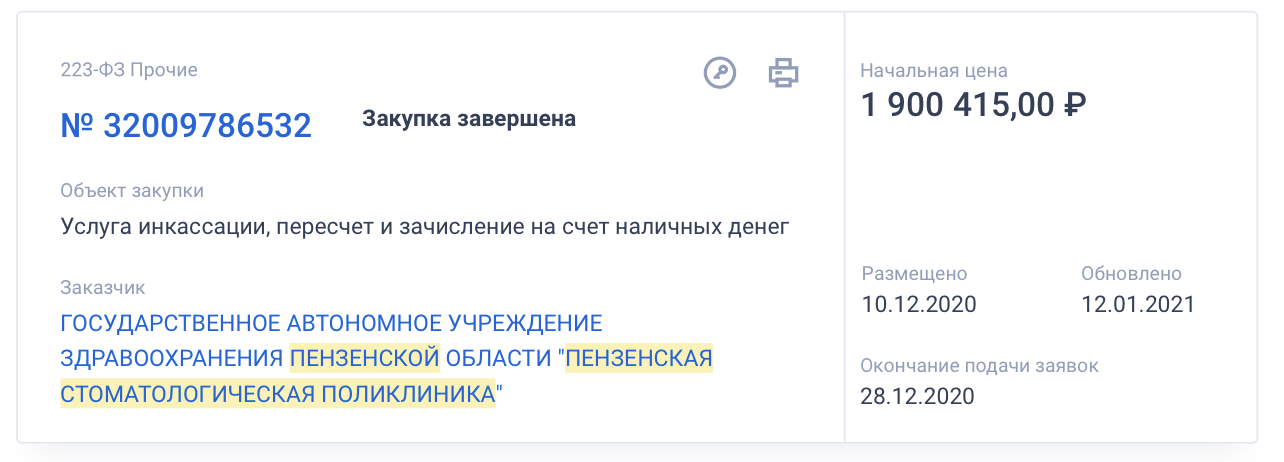Click the price 1 900 415,00 ₽
The height and width of the screenshot is (462, 1284).
point(974,103)
